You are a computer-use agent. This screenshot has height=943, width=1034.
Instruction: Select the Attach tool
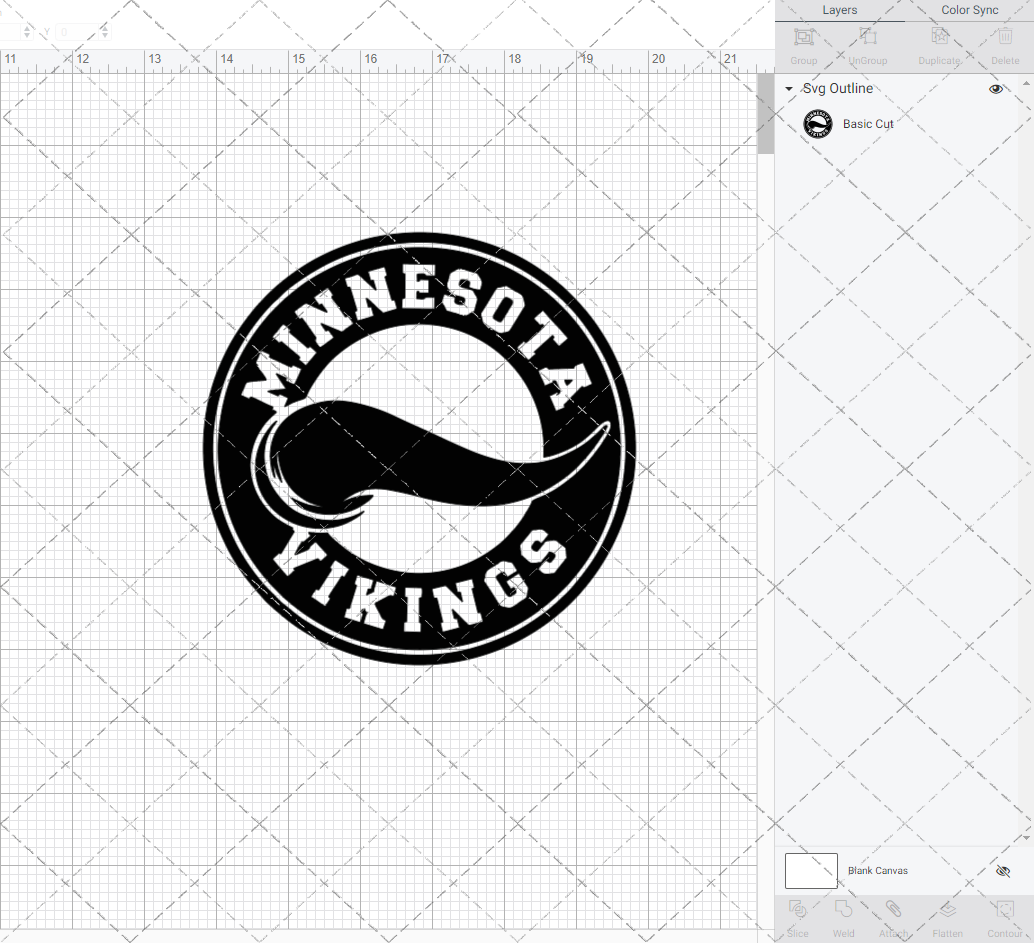pyautogui.click(x=894, y=919)
